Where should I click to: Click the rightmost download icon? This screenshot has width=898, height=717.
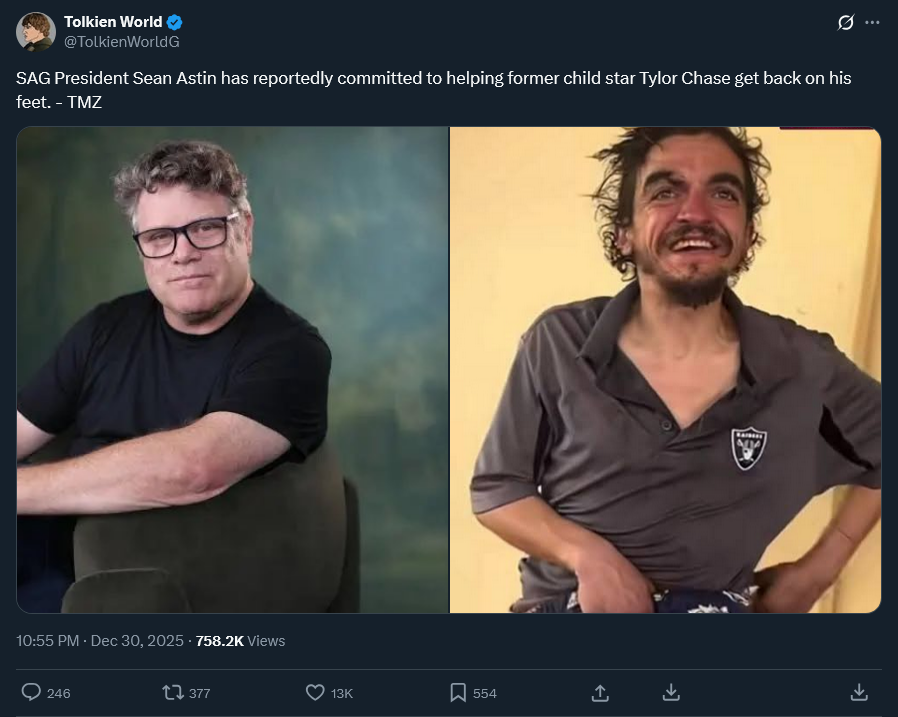tap(859, 693)
